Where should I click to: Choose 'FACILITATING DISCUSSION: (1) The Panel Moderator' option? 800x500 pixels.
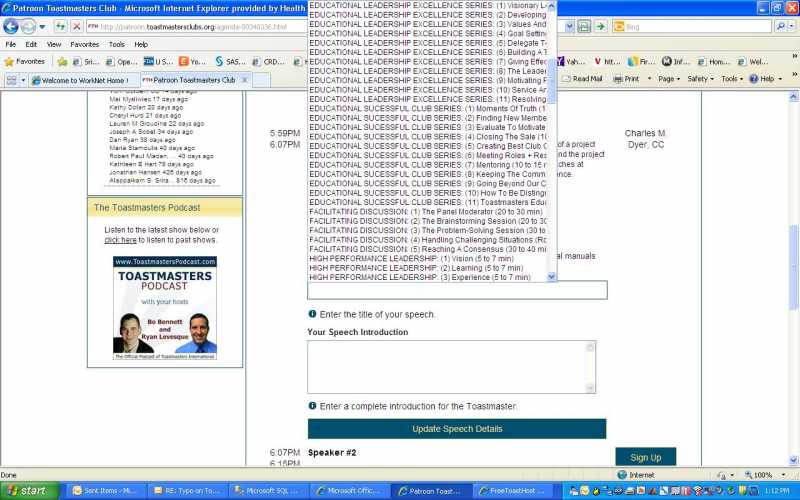point(427,212)
